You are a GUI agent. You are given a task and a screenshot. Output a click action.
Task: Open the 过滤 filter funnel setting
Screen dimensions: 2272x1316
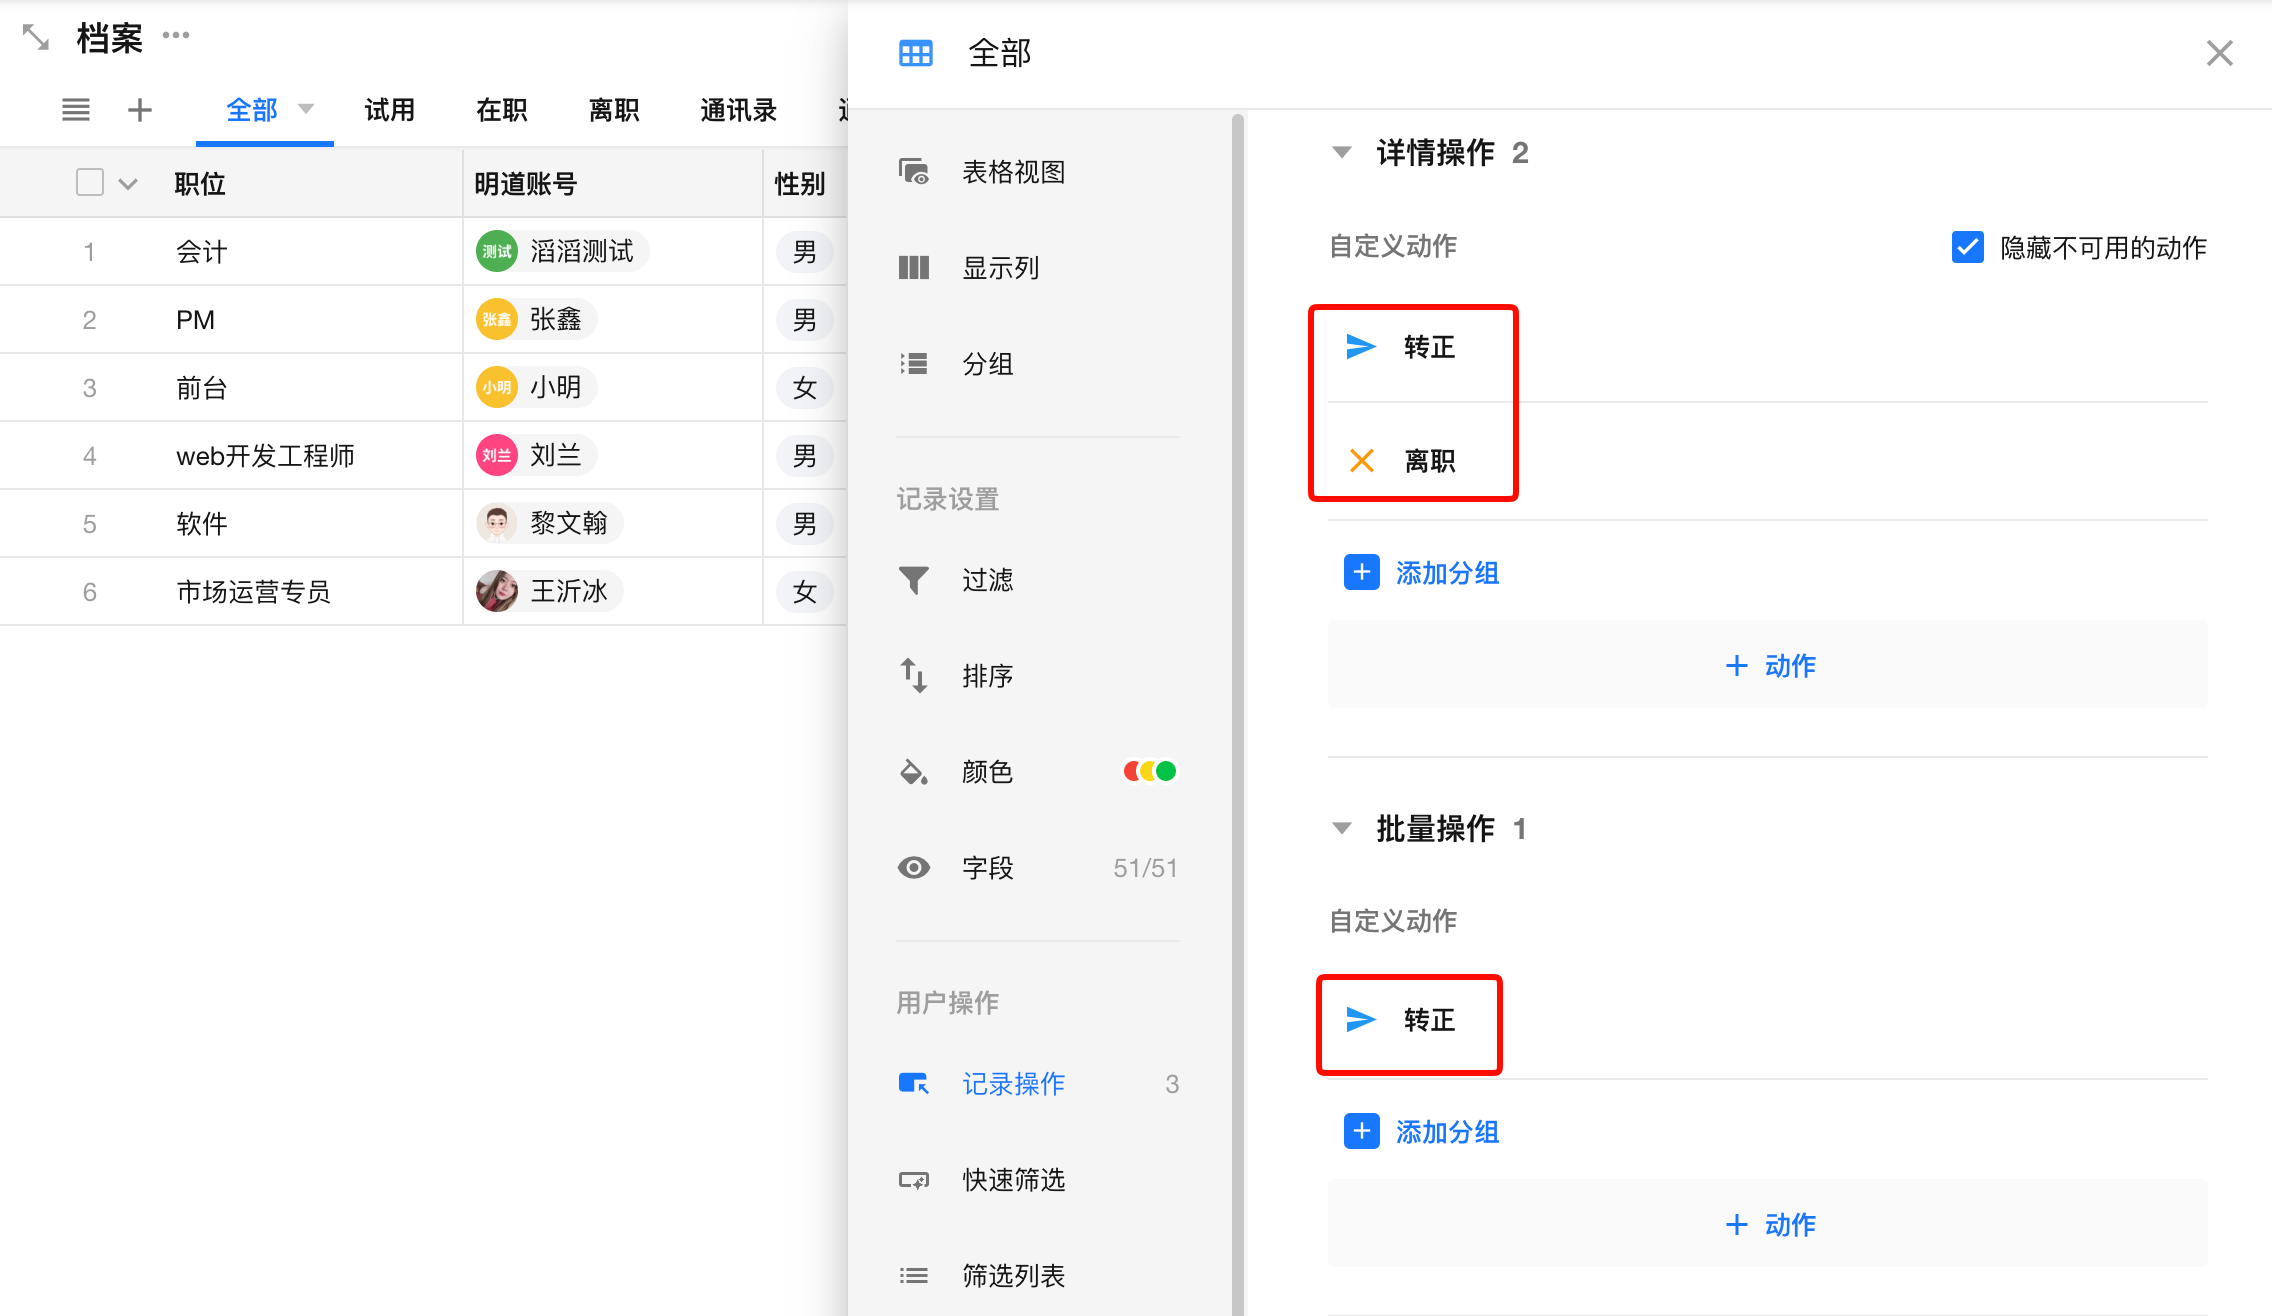pos(1038,580)
